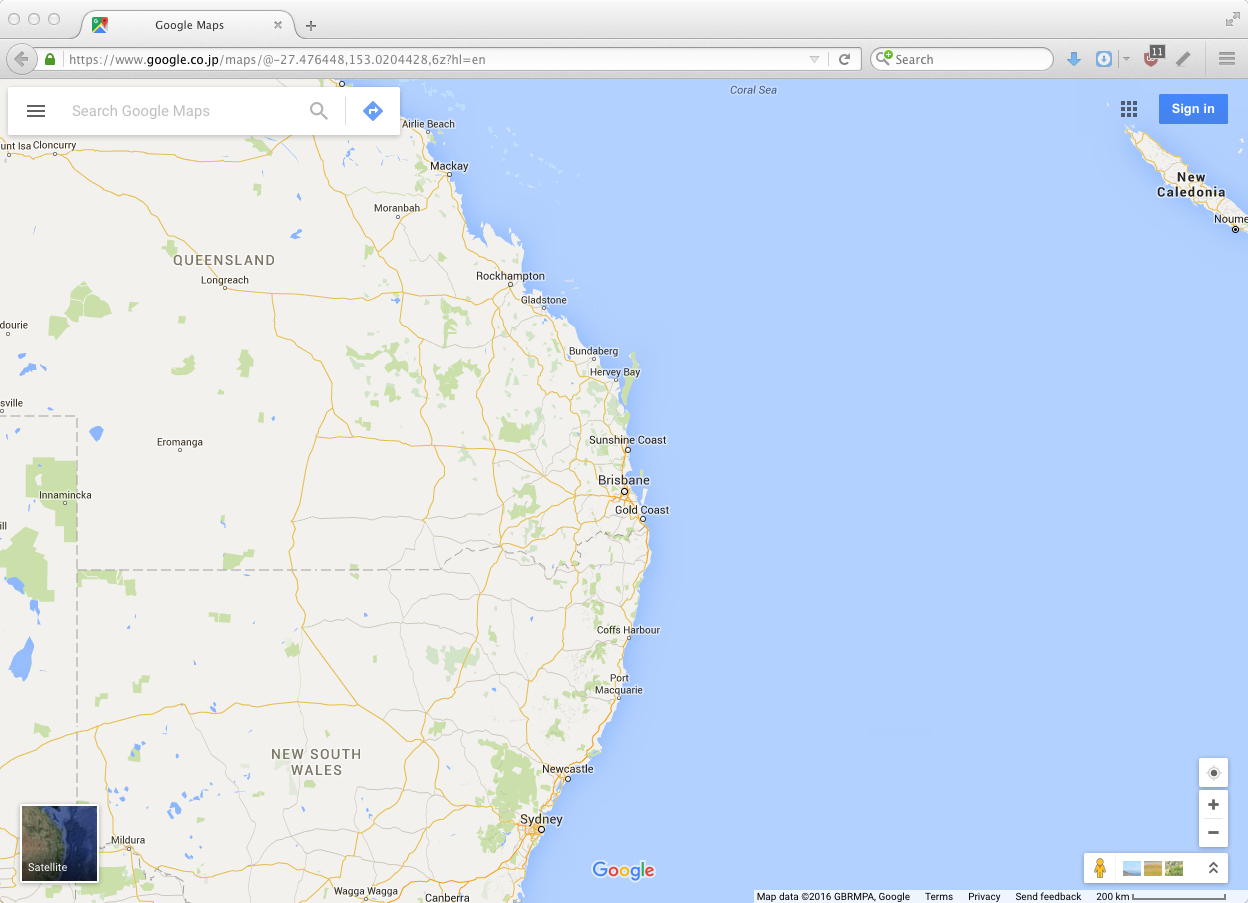Click the Mildura label

tap(128, 840)
